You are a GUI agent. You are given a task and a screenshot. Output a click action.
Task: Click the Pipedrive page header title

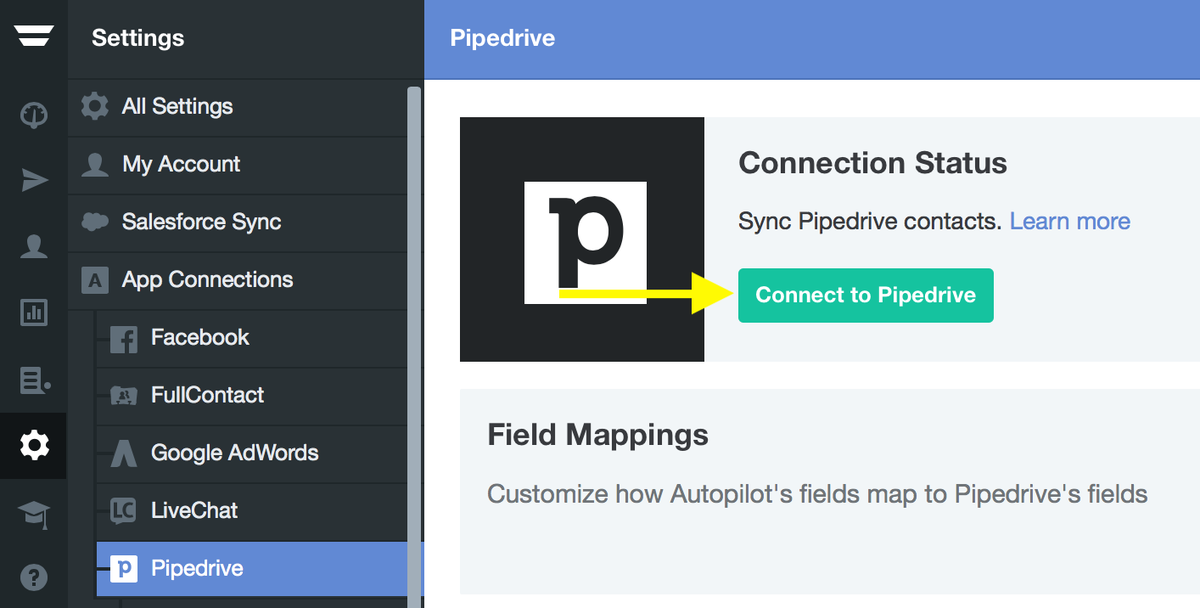pyautogui.click(x=503, y=38)
